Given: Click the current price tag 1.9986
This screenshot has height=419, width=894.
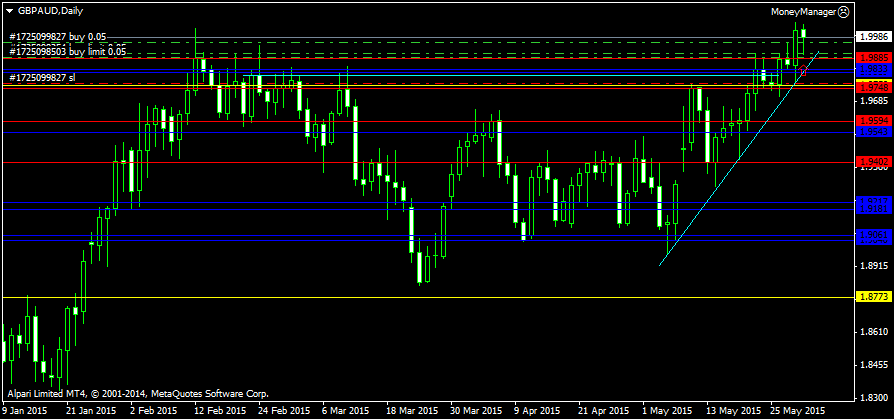Looking at the screenshot, I should coord(874,36).
